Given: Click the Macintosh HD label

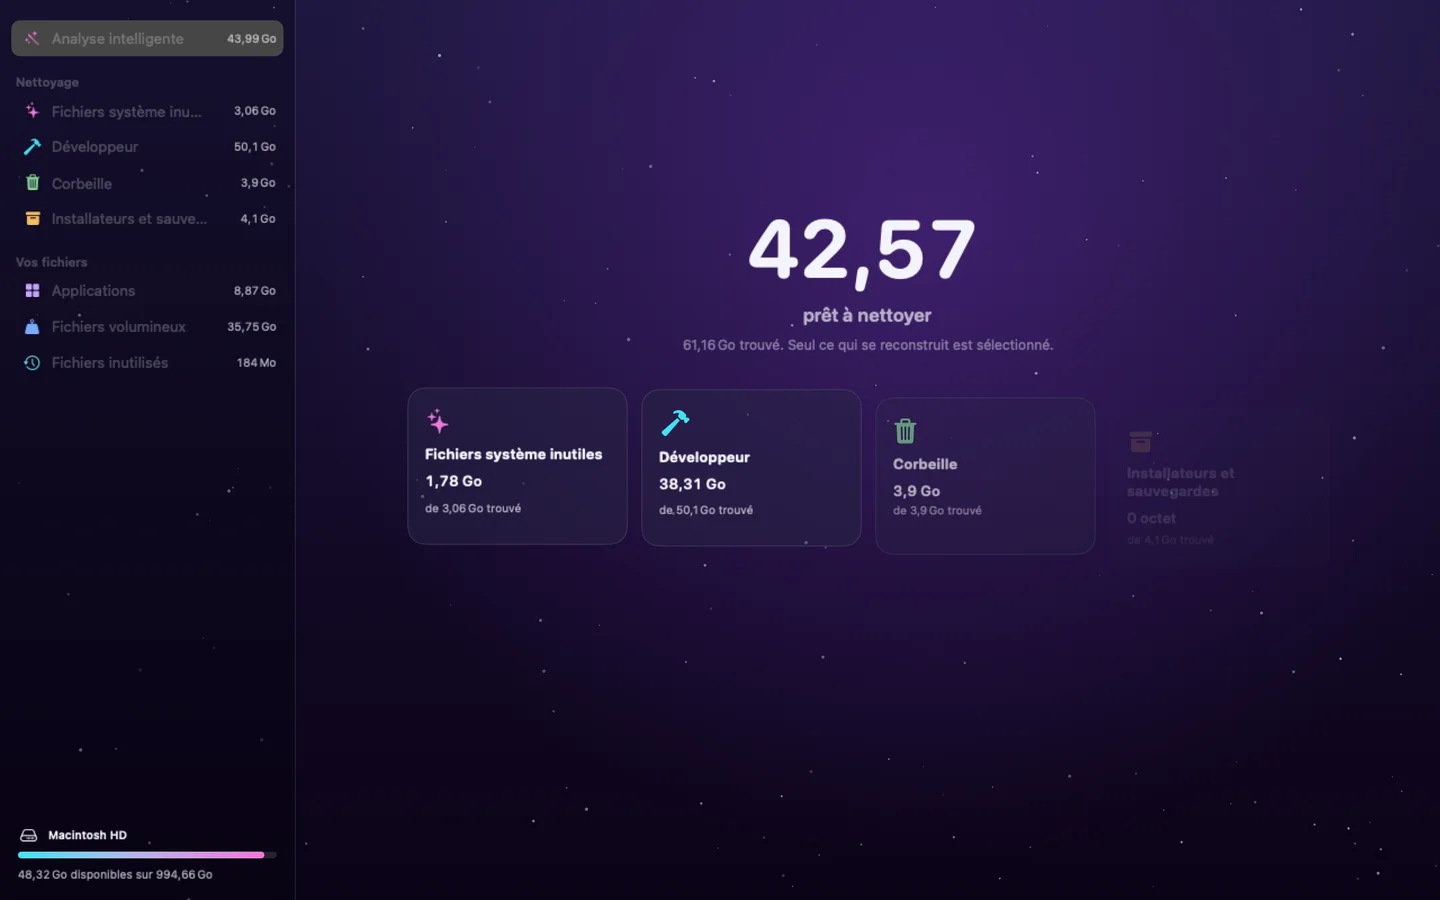Looking at the screenshot, I should tap(88, 835).
